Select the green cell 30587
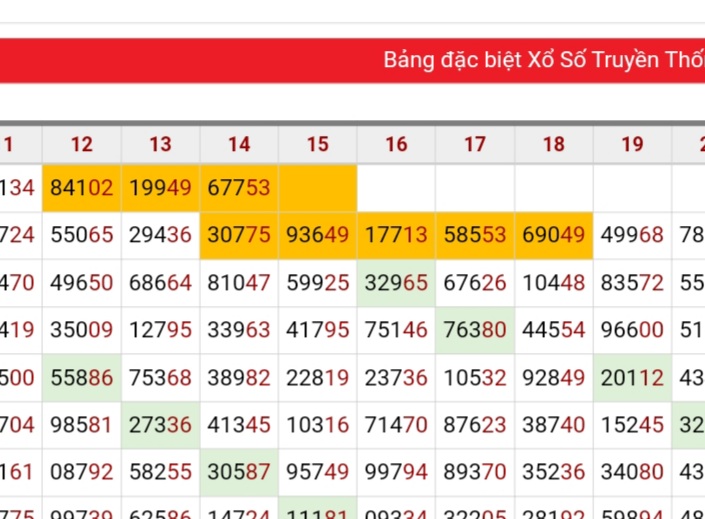This screenshot has width=705, height=519. tap(239, 473)
